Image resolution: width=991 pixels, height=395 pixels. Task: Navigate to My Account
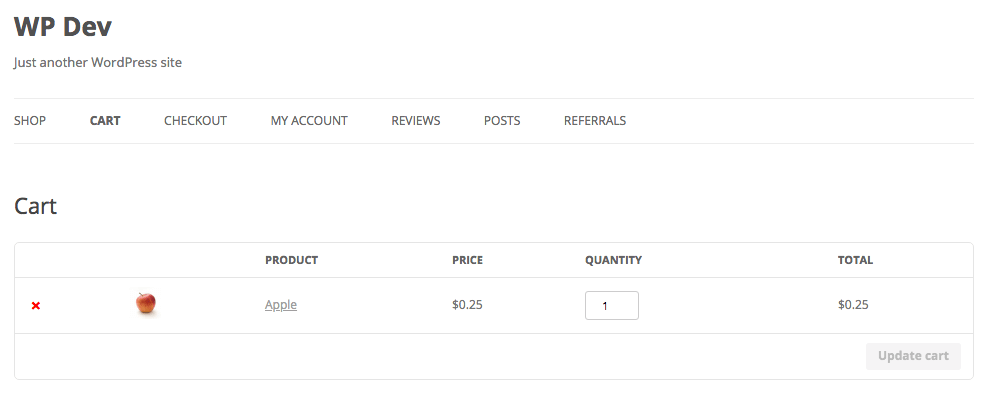tap(309, 121)
